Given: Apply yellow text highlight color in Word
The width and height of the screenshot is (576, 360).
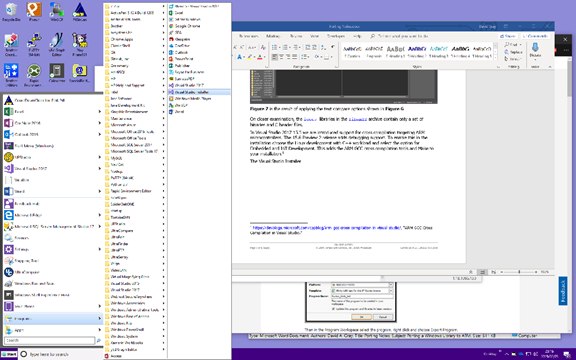Looking at the screenshot, I should [x=250, y=57].
